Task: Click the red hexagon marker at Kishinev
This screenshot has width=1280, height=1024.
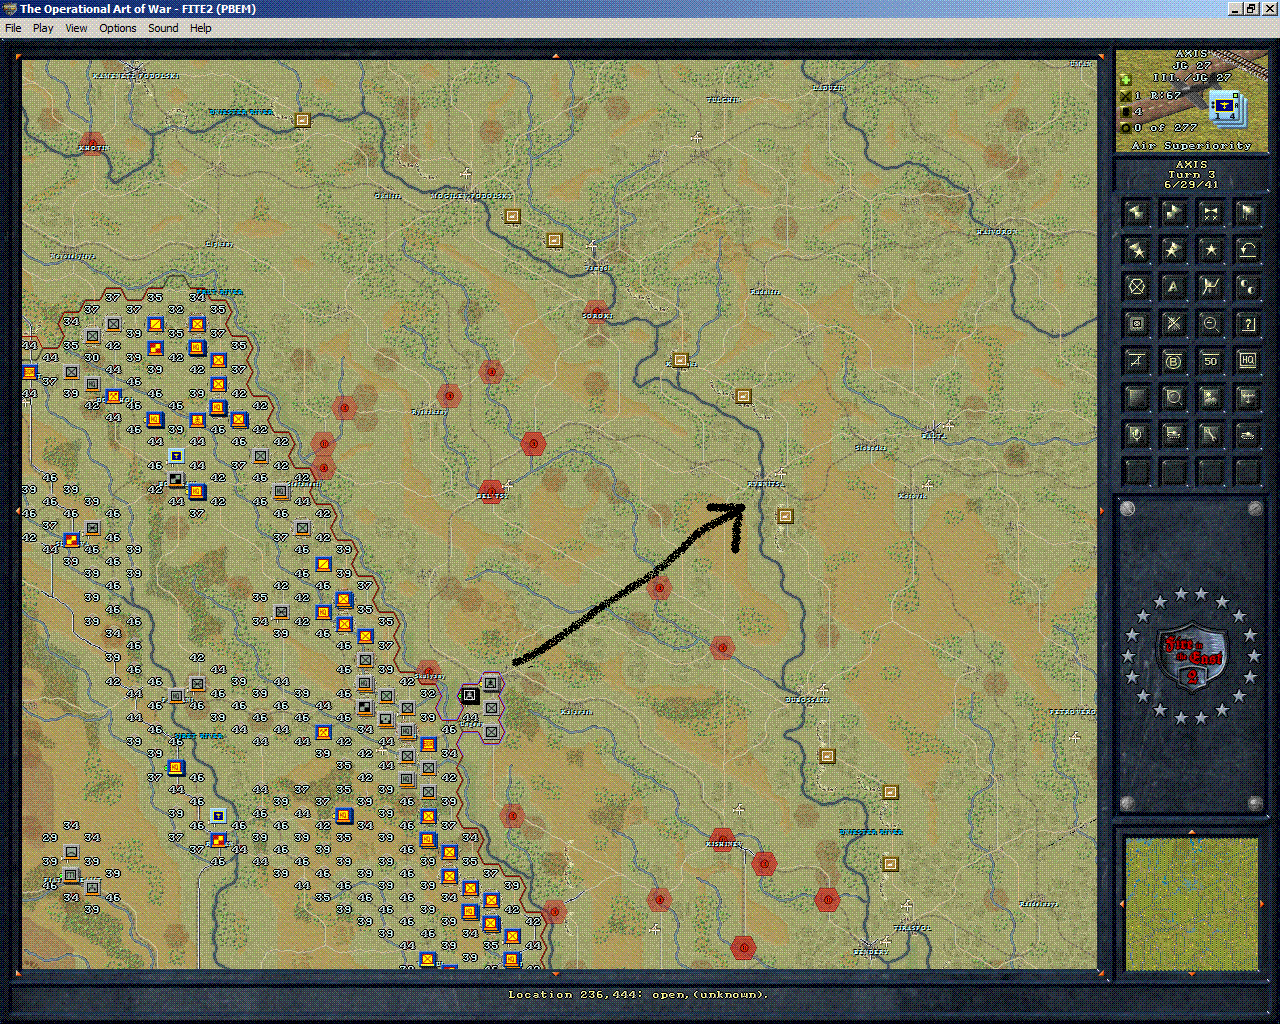Action: pos(722,838)
